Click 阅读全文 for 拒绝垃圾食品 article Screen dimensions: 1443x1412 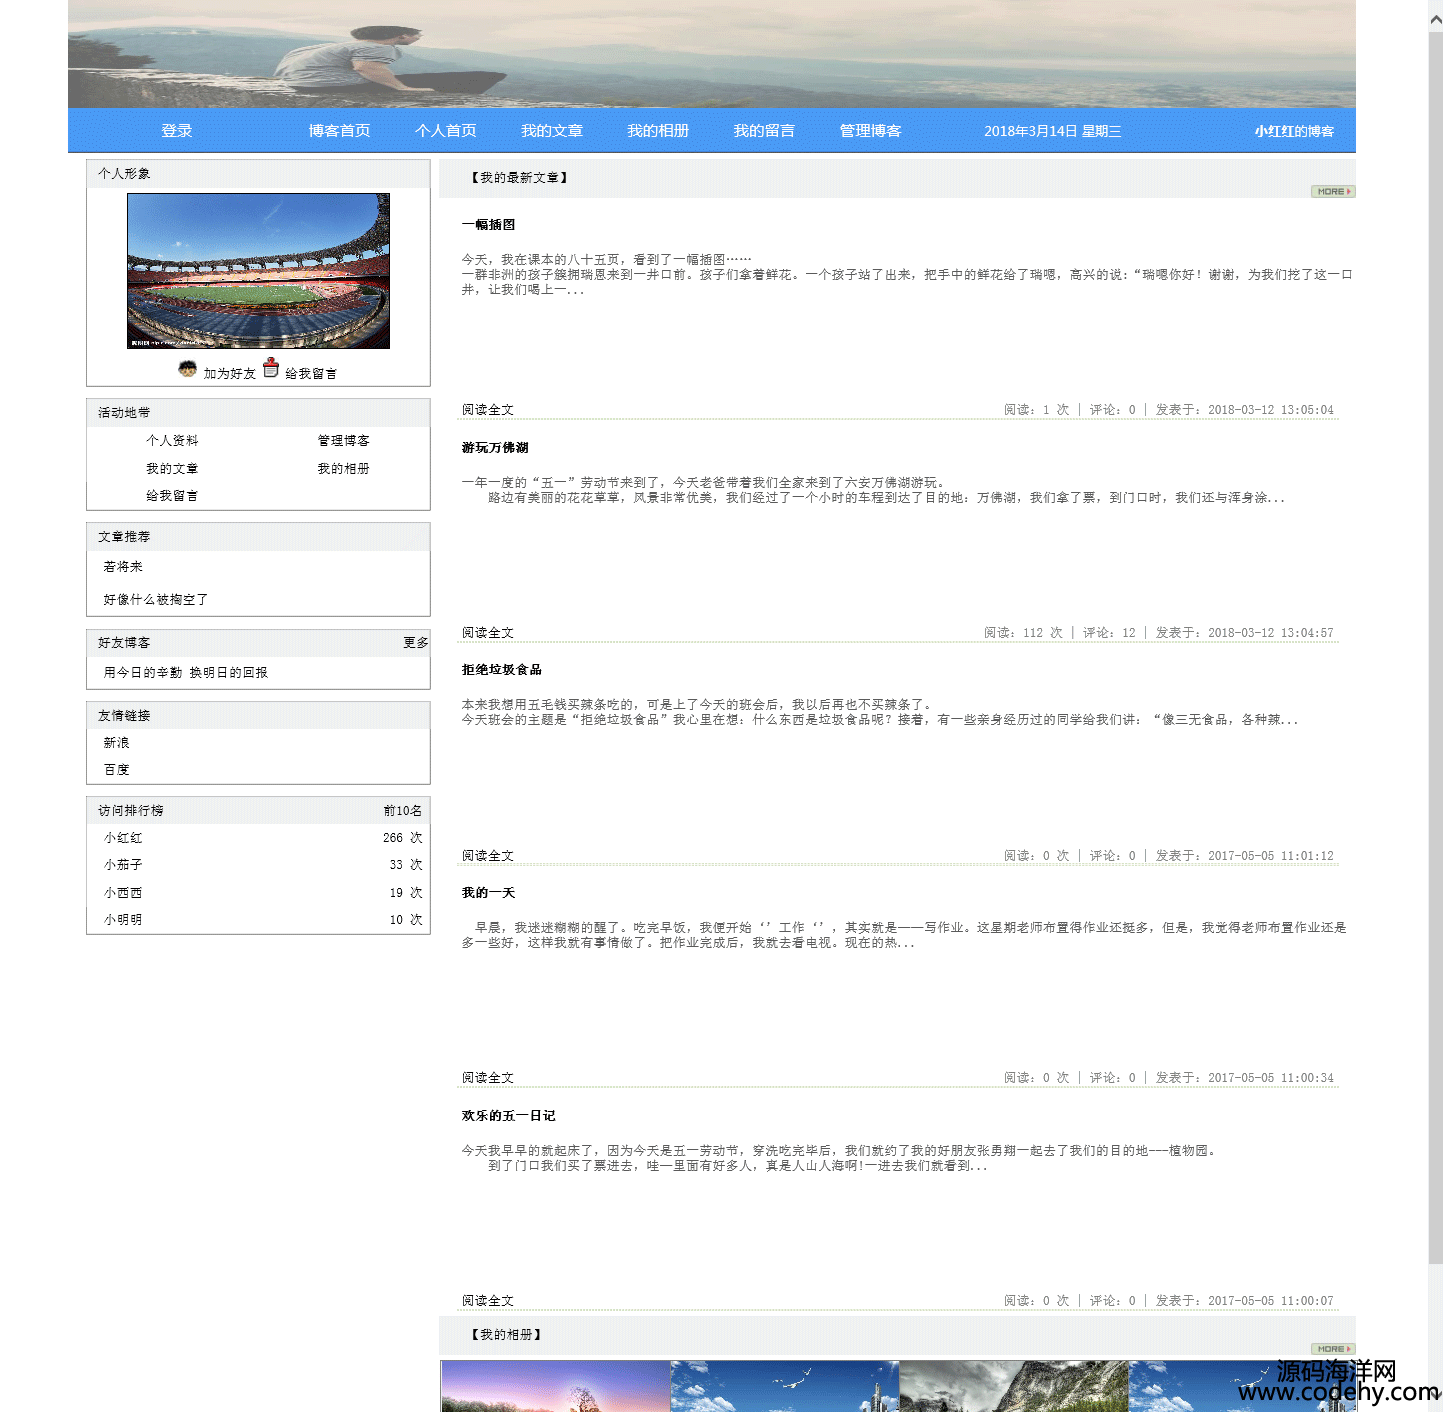coord(488,856)
